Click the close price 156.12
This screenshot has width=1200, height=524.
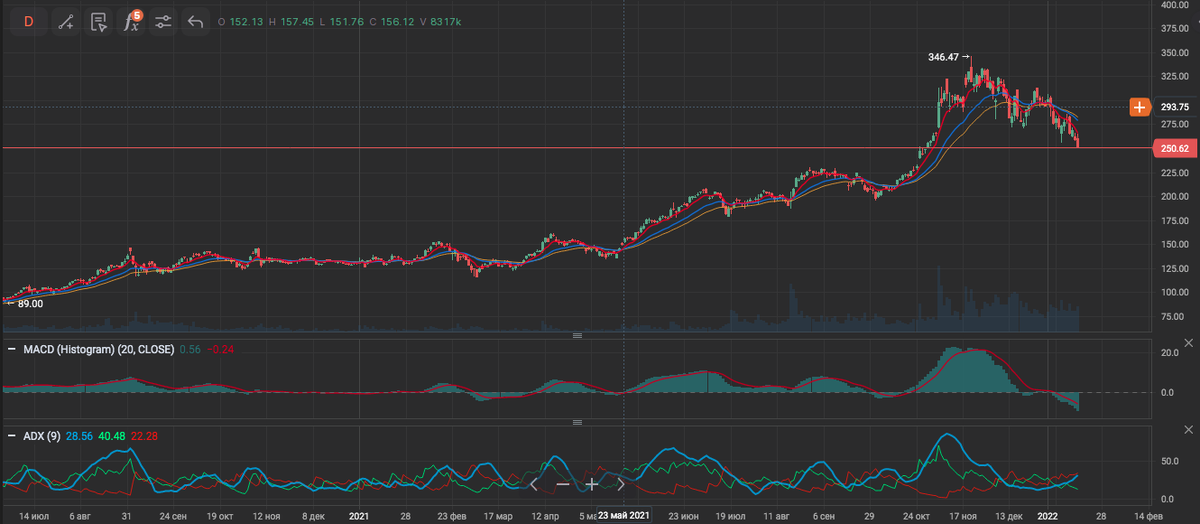(x=399, y=21)
